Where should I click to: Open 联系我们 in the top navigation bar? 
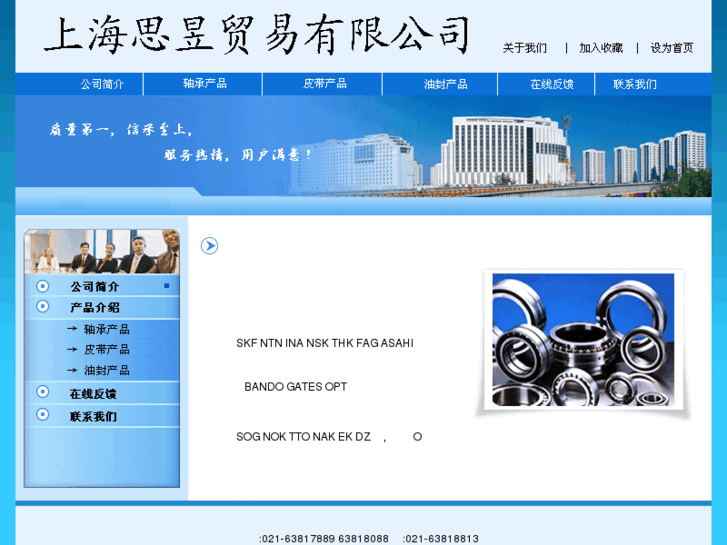tap(635, 84)
